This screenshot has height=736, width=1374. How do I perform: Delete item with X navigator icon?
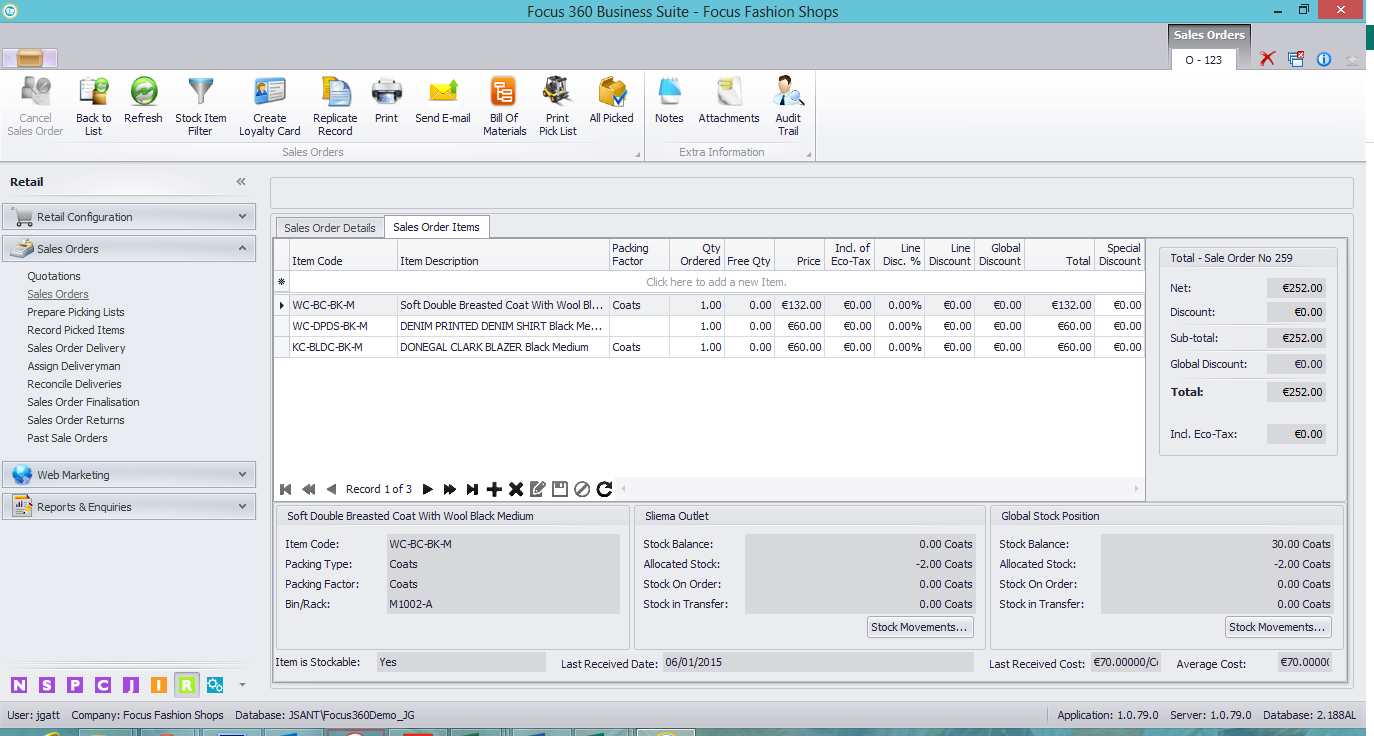[516, 489]
